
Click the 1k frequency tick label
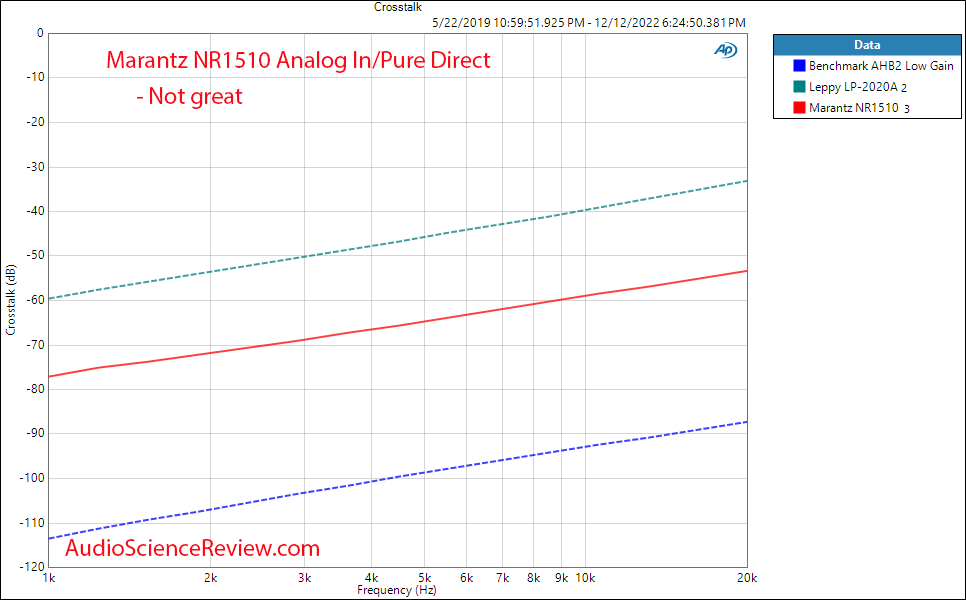click(x=49, y=578)
